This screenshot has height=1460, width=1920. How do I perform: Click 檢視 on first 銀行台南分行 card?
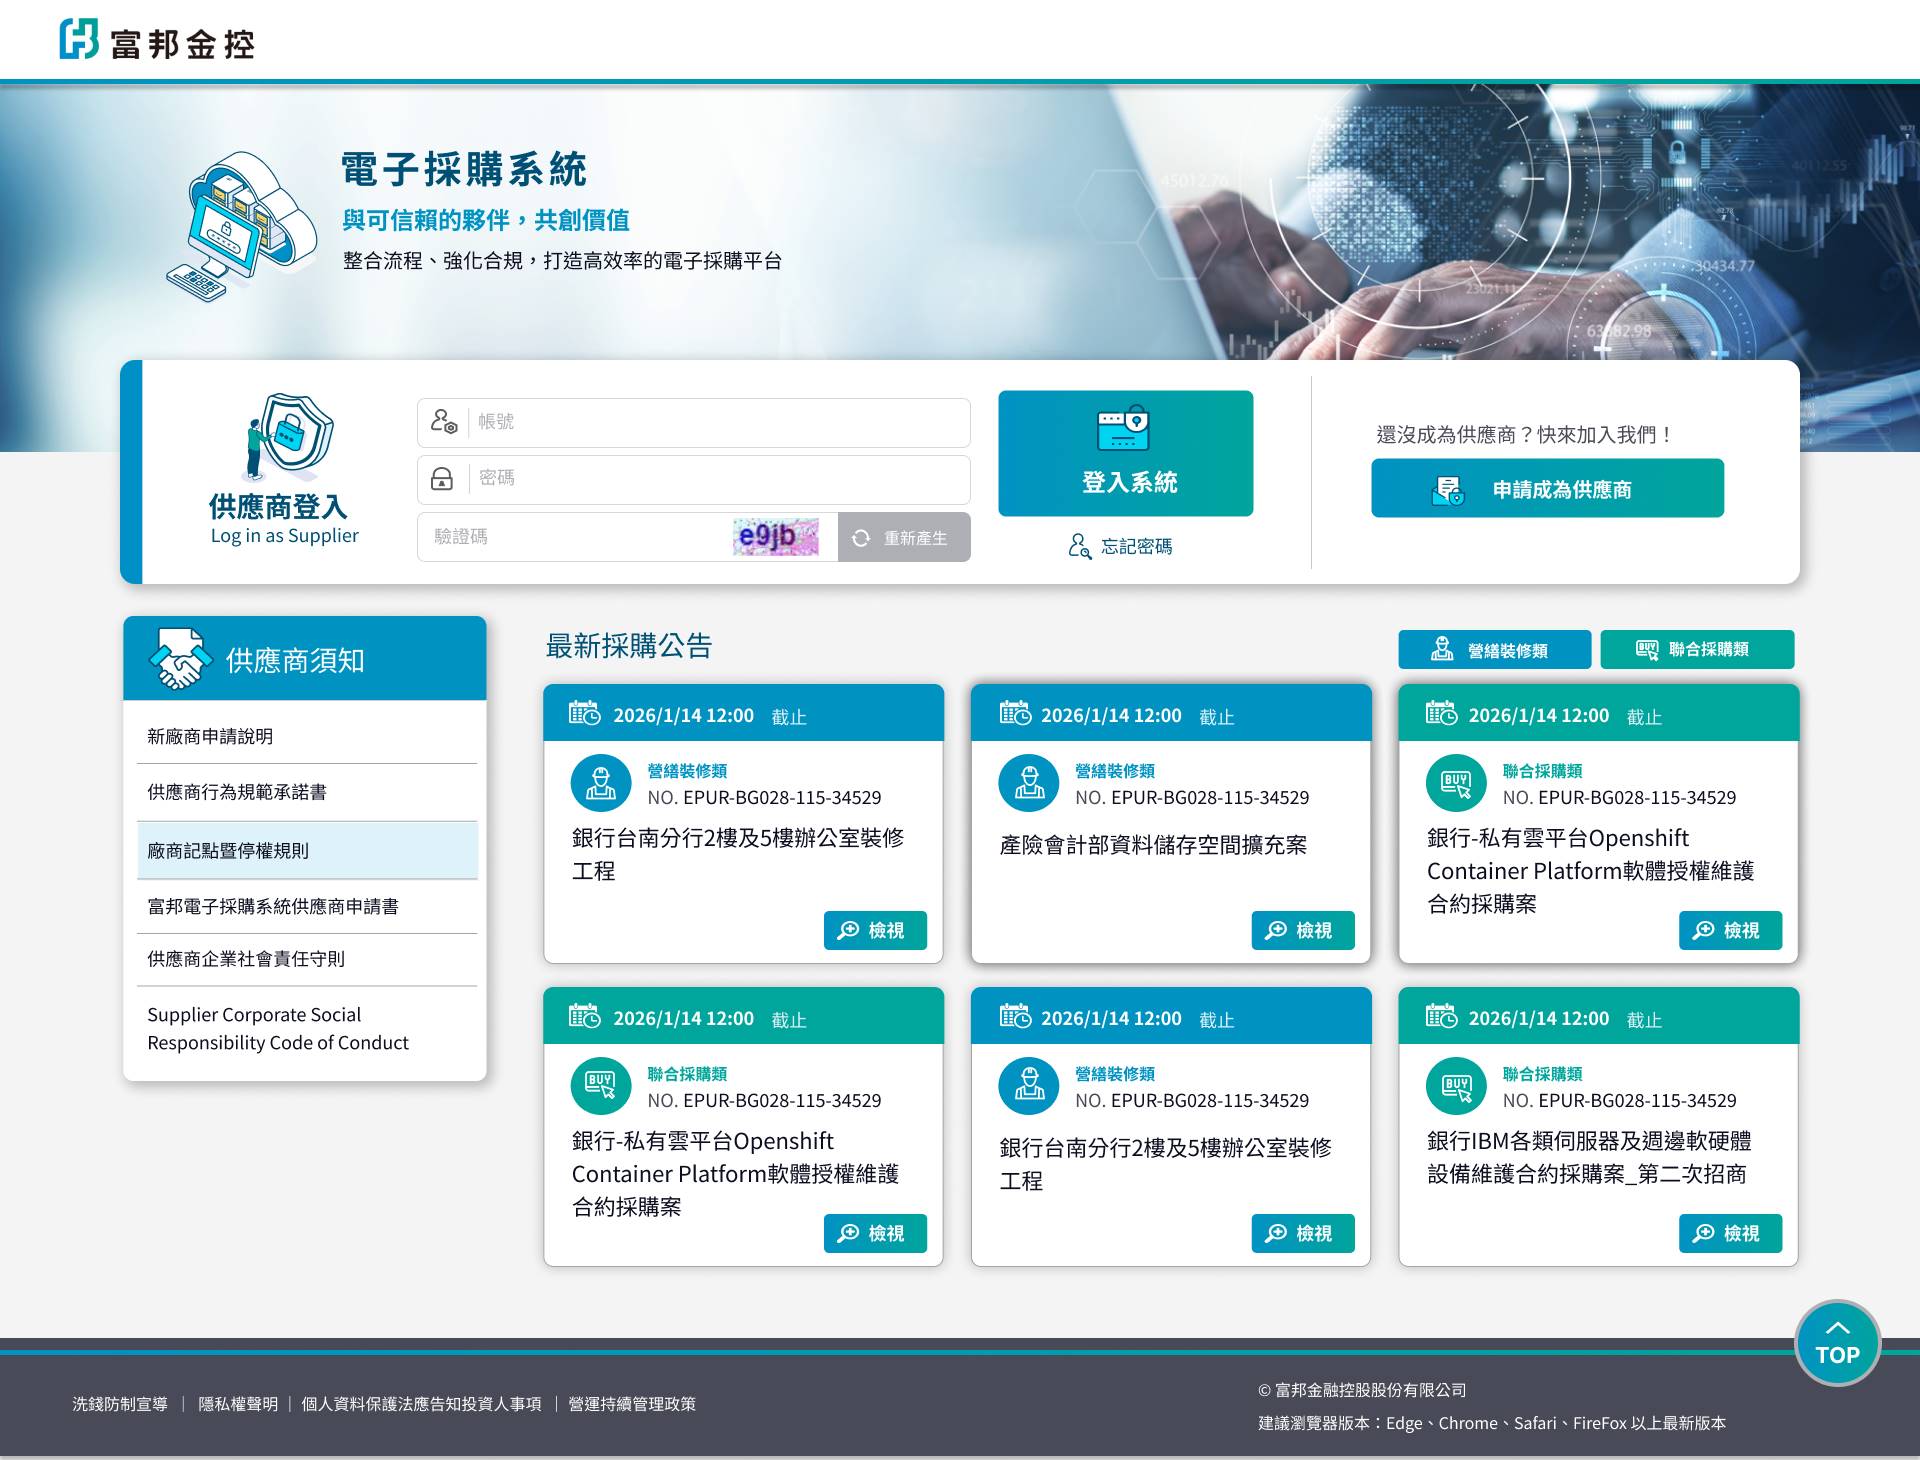(875, 930)
